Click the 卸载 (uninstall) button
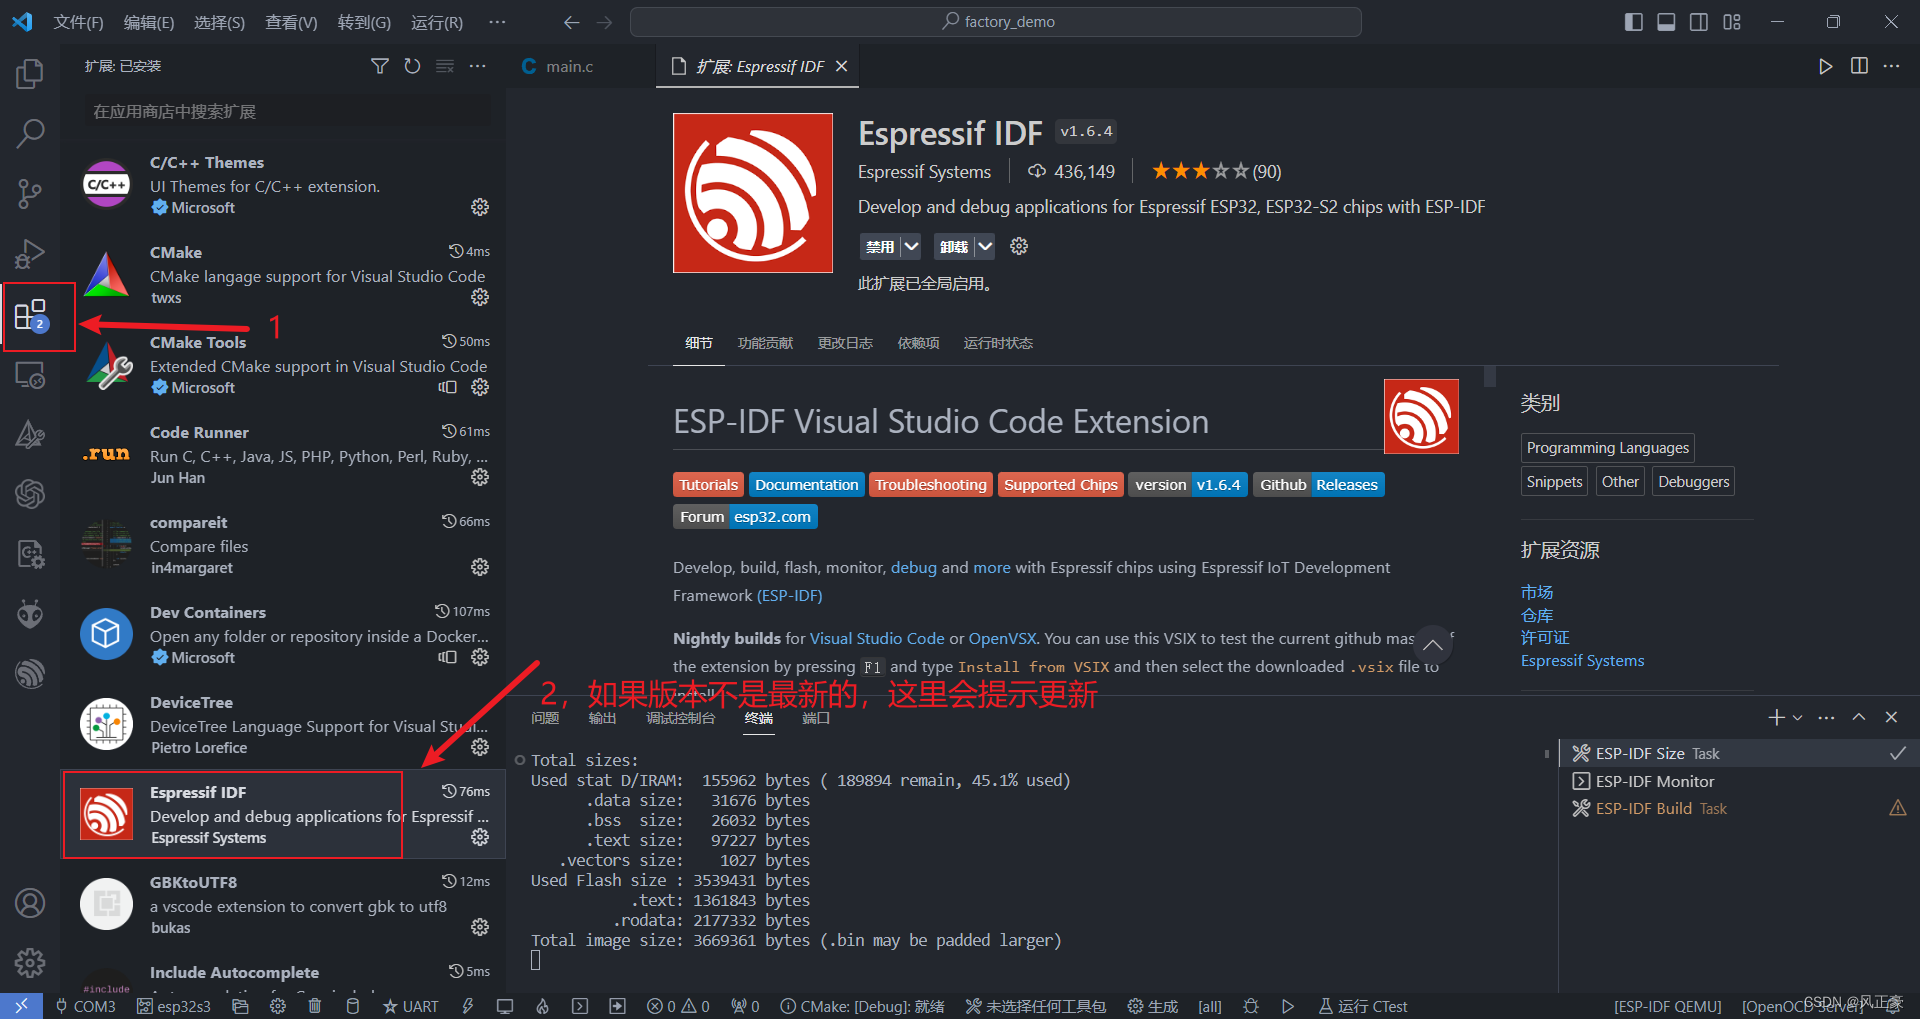 [954, 246]
